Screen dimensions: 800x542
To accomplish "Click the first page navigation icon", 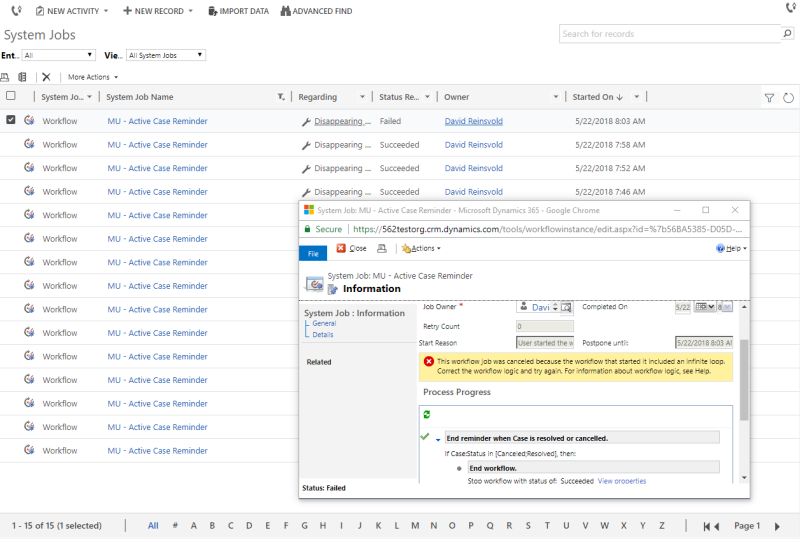I will point(707,527).
